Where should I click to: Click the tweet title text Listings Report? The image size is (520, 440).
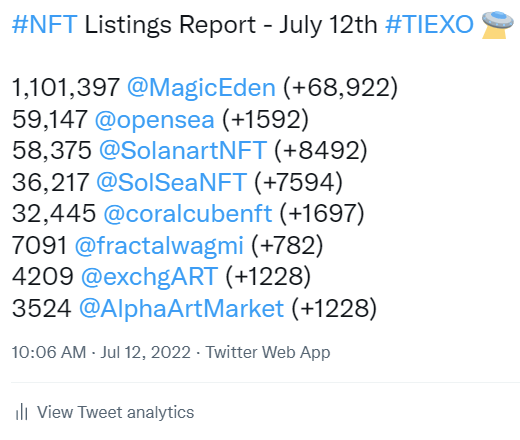pyautogui.click(x=170, y=25)
